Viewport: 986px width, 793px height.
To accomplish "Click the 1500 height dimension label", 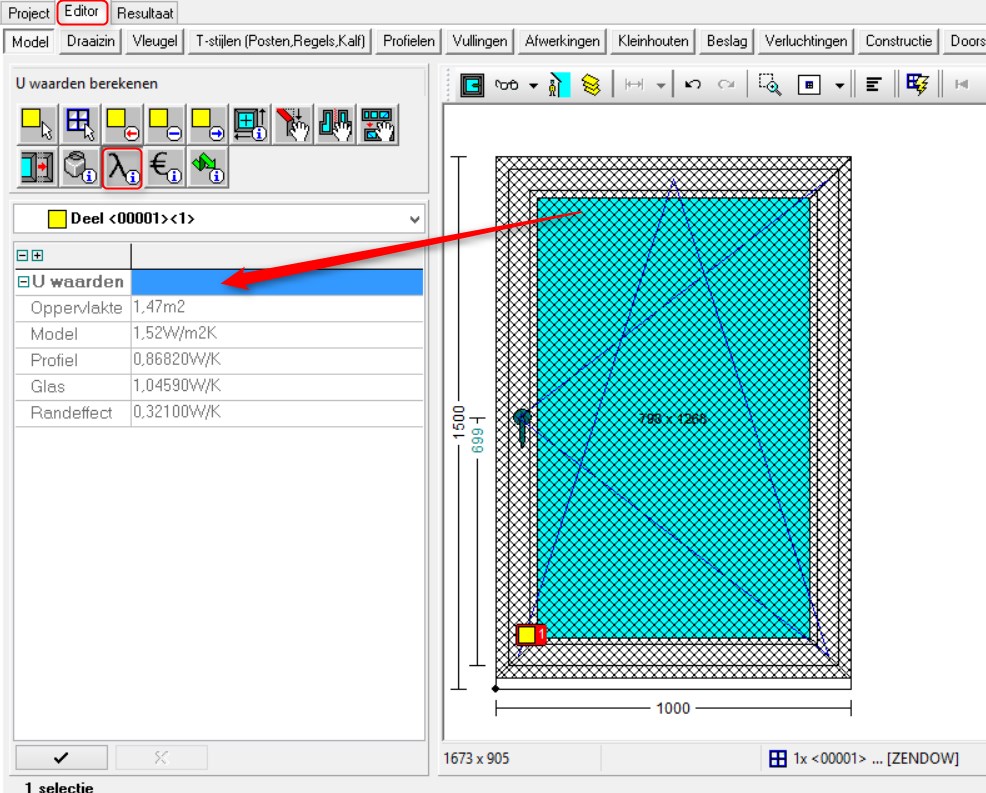I will click(x=459, y=421).
